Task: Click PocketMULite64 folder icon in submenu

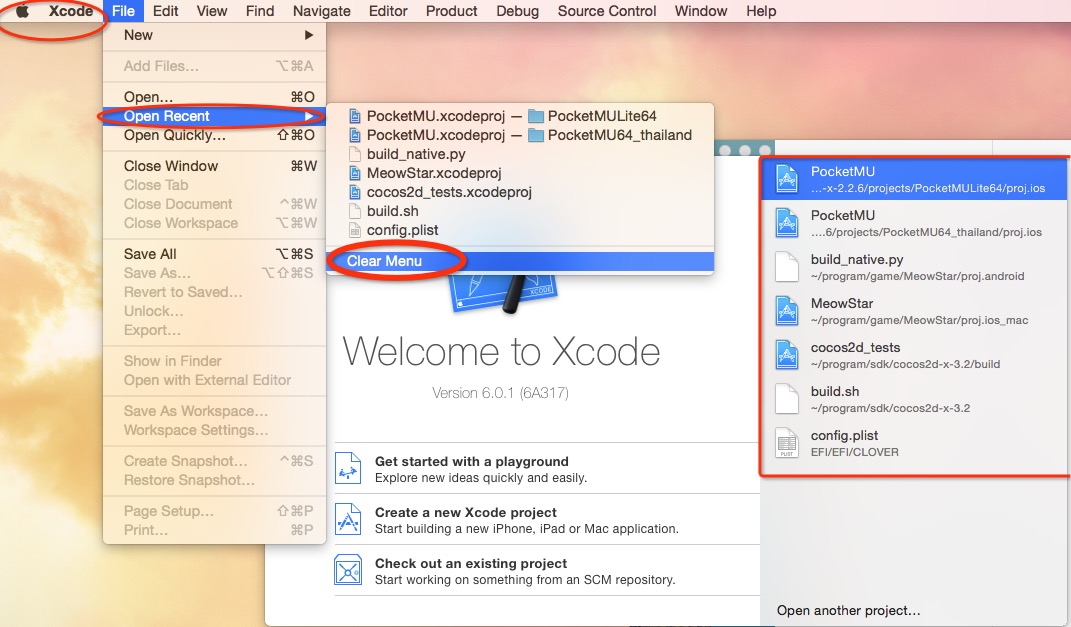Action: click(x=536, y=116)
